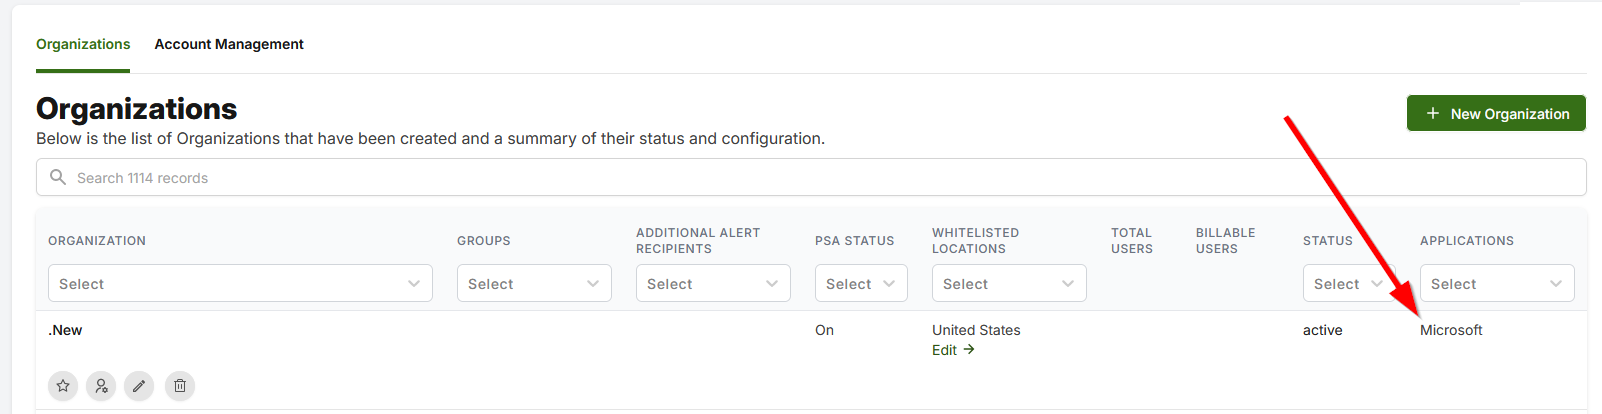Click the star favorite icon for .New
The height and width of the screenshot is (414, 1602).
click(x=63, y=386)
